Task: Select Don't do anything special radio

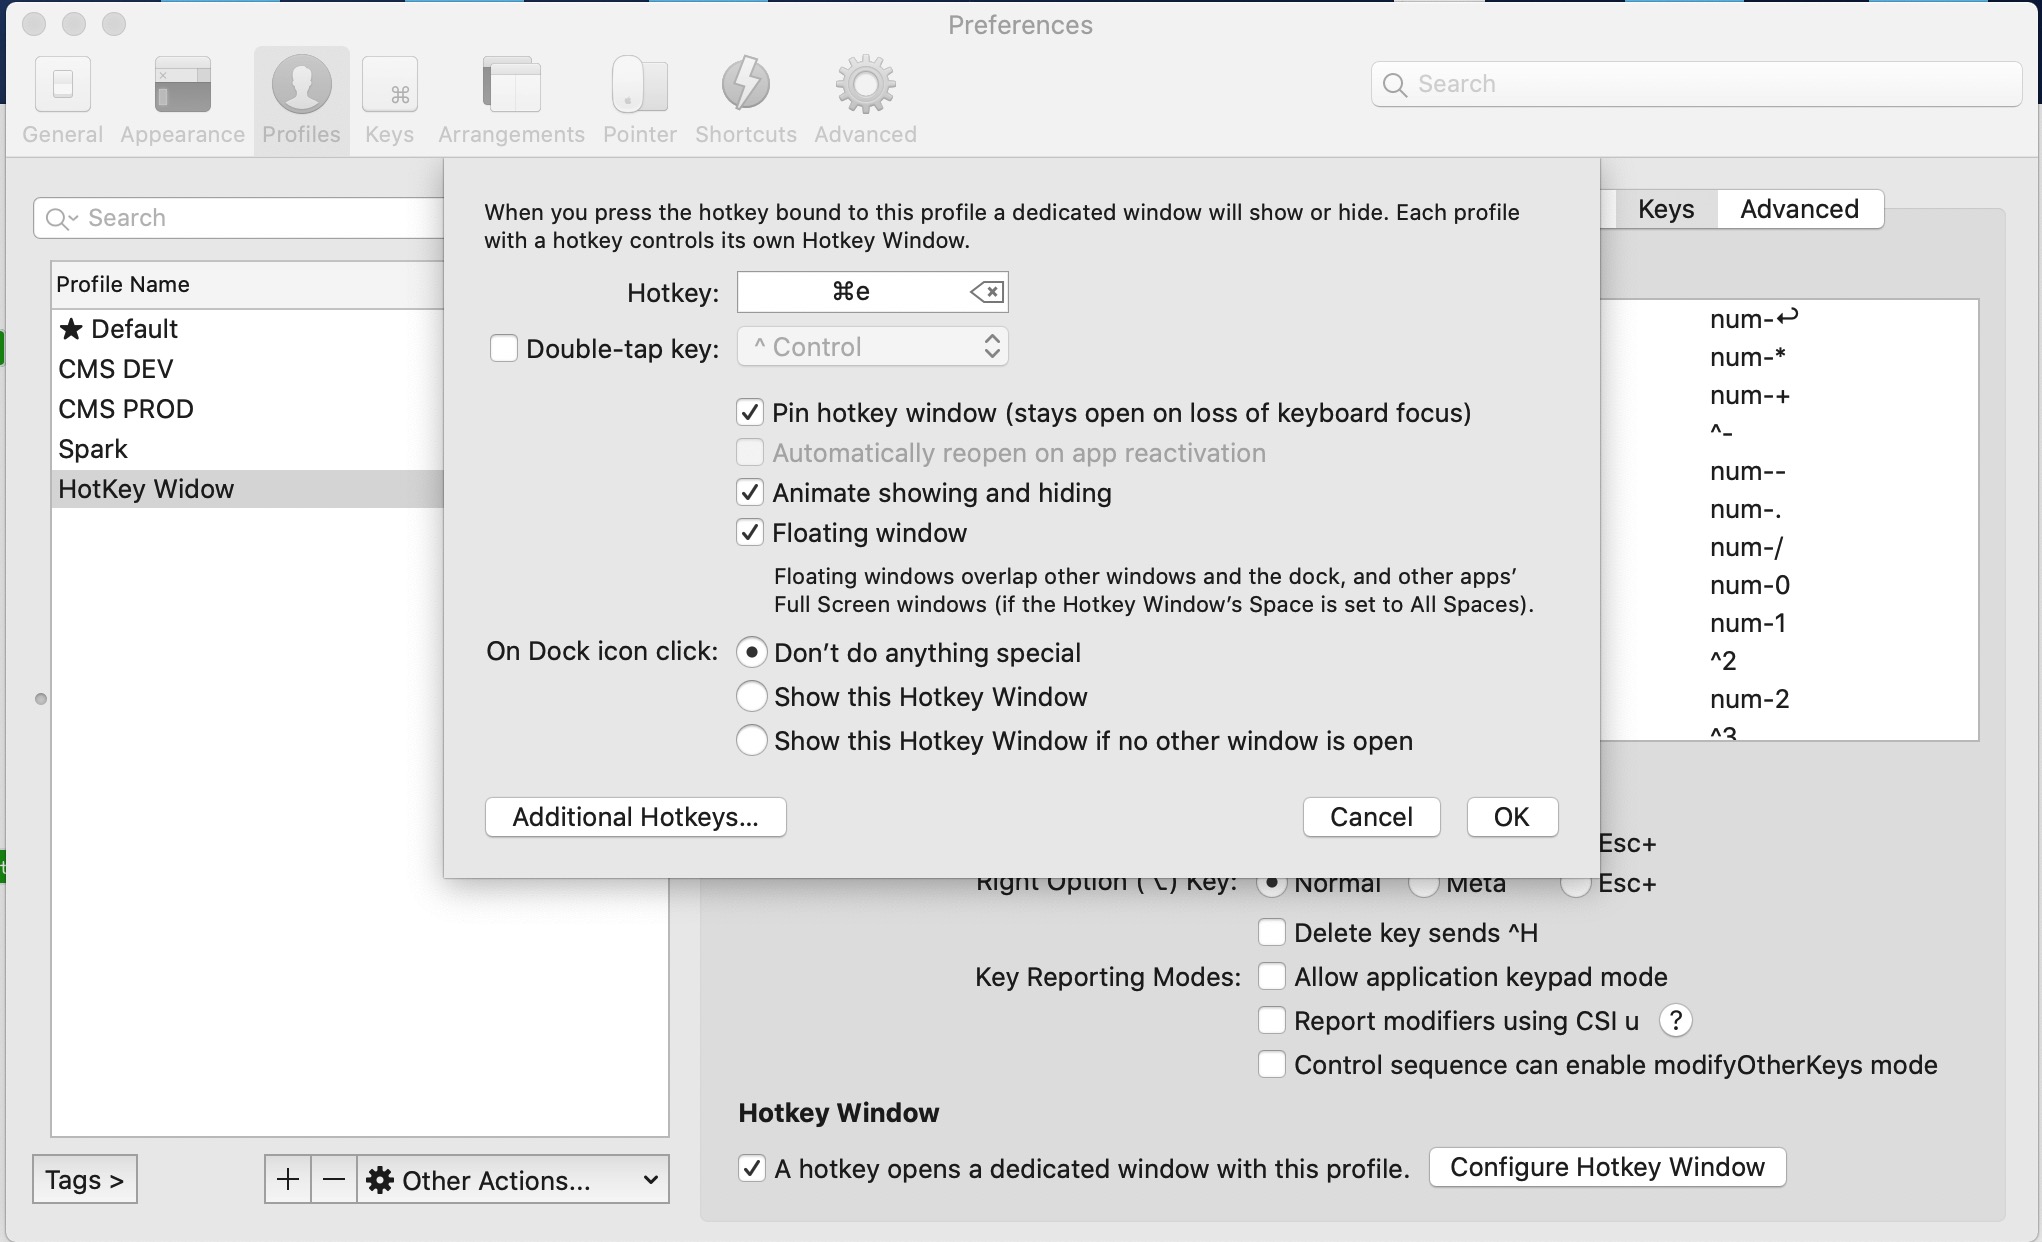Action: 751,652
